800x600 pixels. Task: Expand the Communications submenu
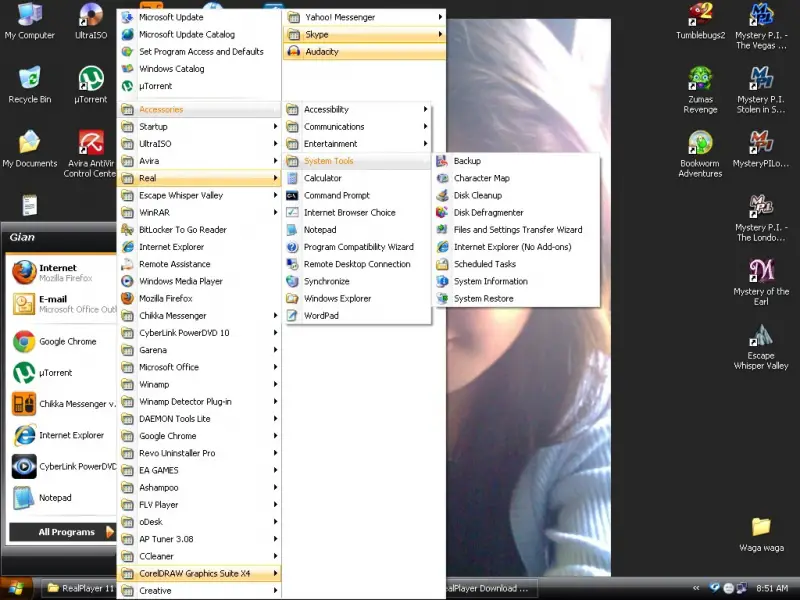pos(357,127)
